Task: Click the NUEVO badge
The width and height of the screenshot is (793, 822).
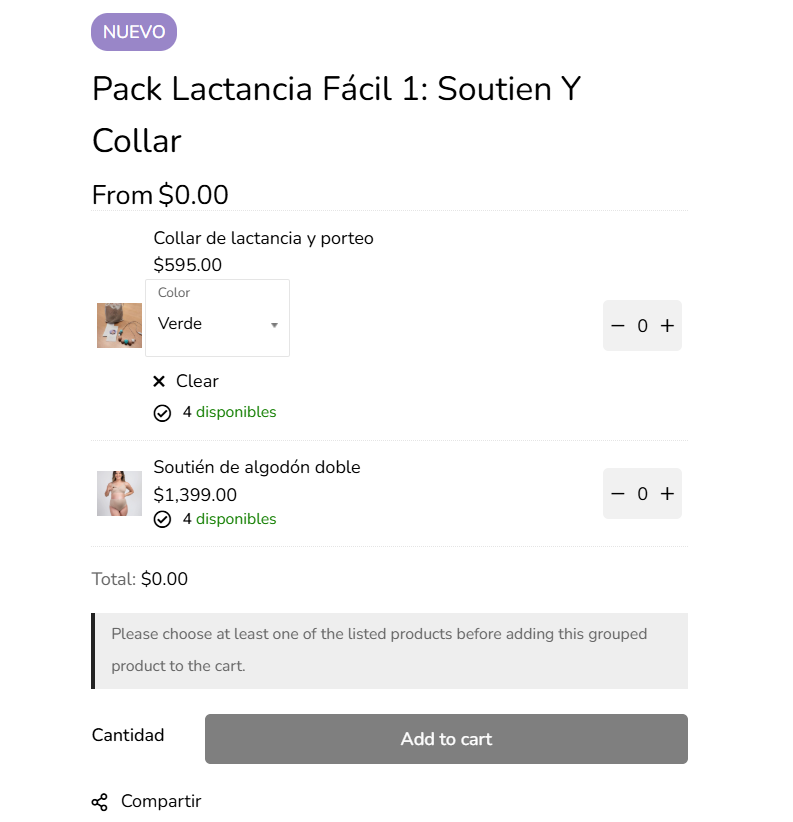Action: click(134, 32)
